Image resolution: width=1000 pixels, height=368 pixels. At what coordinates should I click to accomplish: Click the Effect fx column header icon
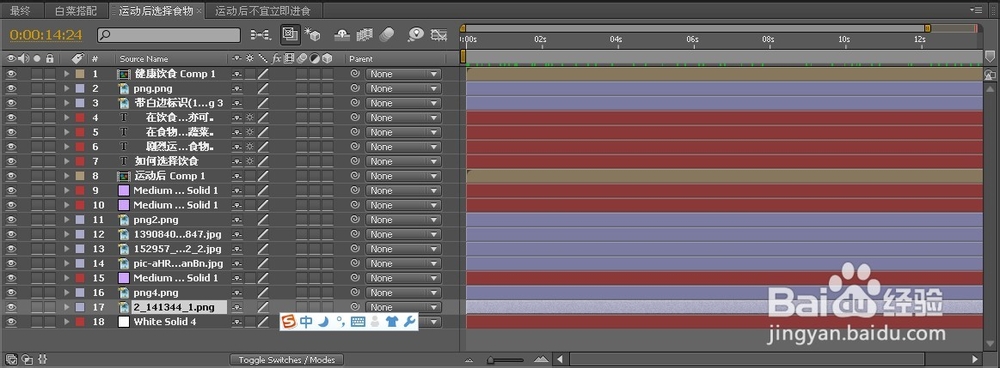[x=277, y=59]
